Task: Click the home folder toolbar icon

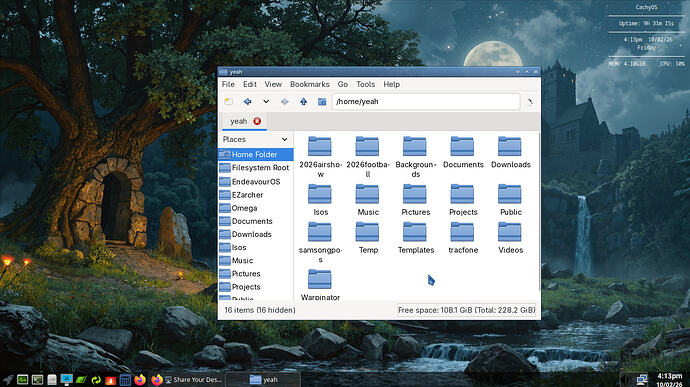Action: click(322, 102)
